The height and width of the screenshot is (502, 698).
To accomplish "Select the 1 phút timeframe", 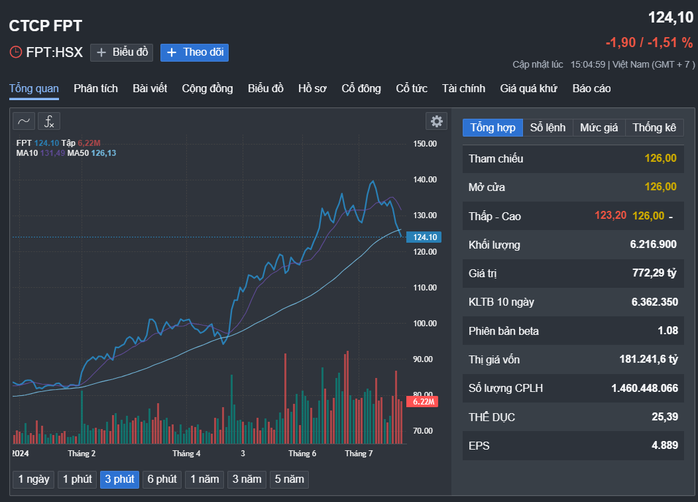I will [77, 479].
